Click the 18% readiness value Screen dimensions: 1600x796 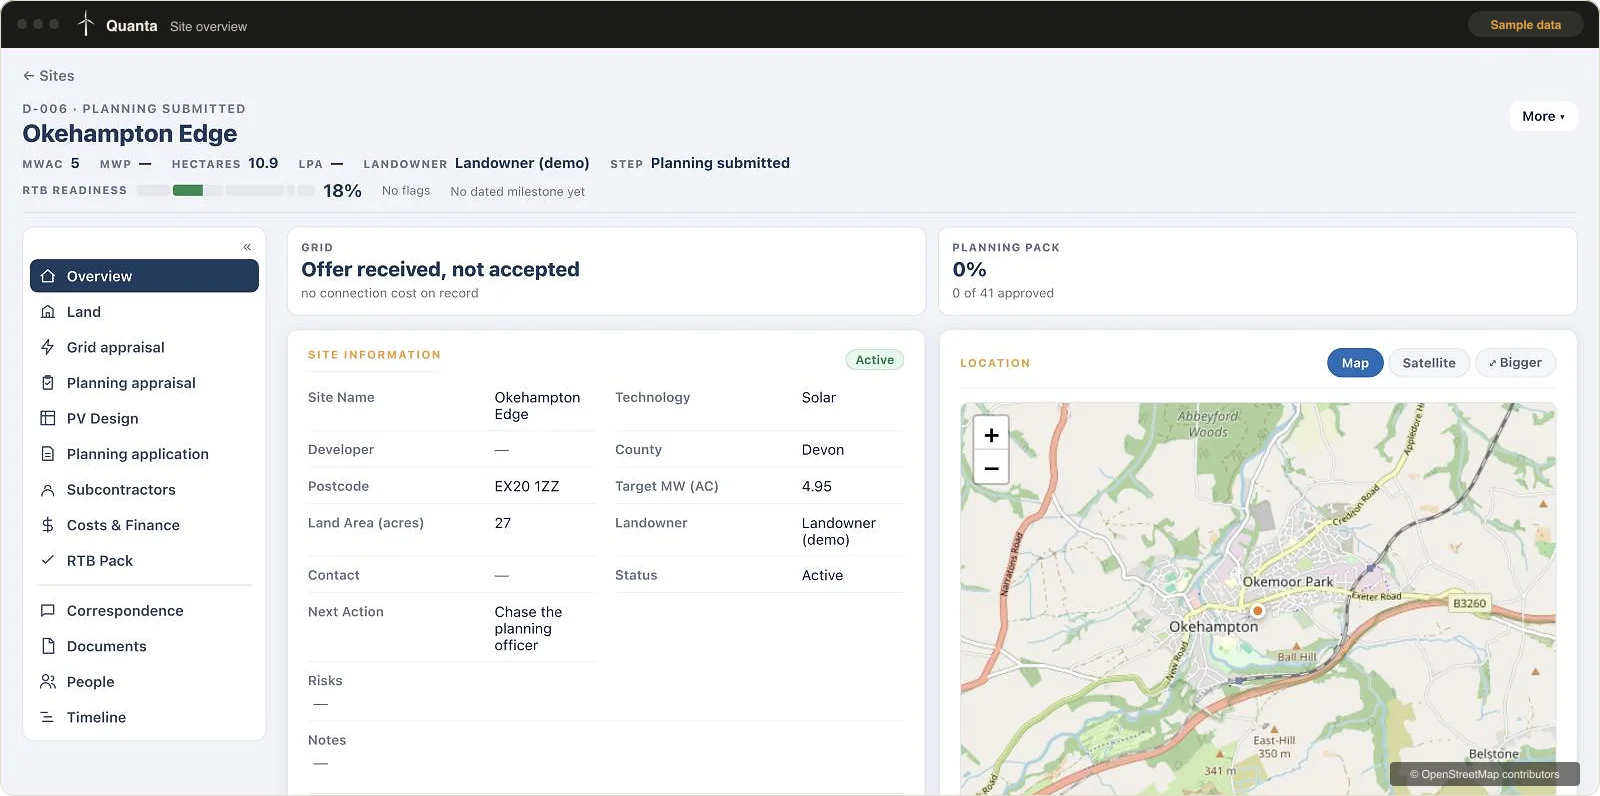(342, 191)
